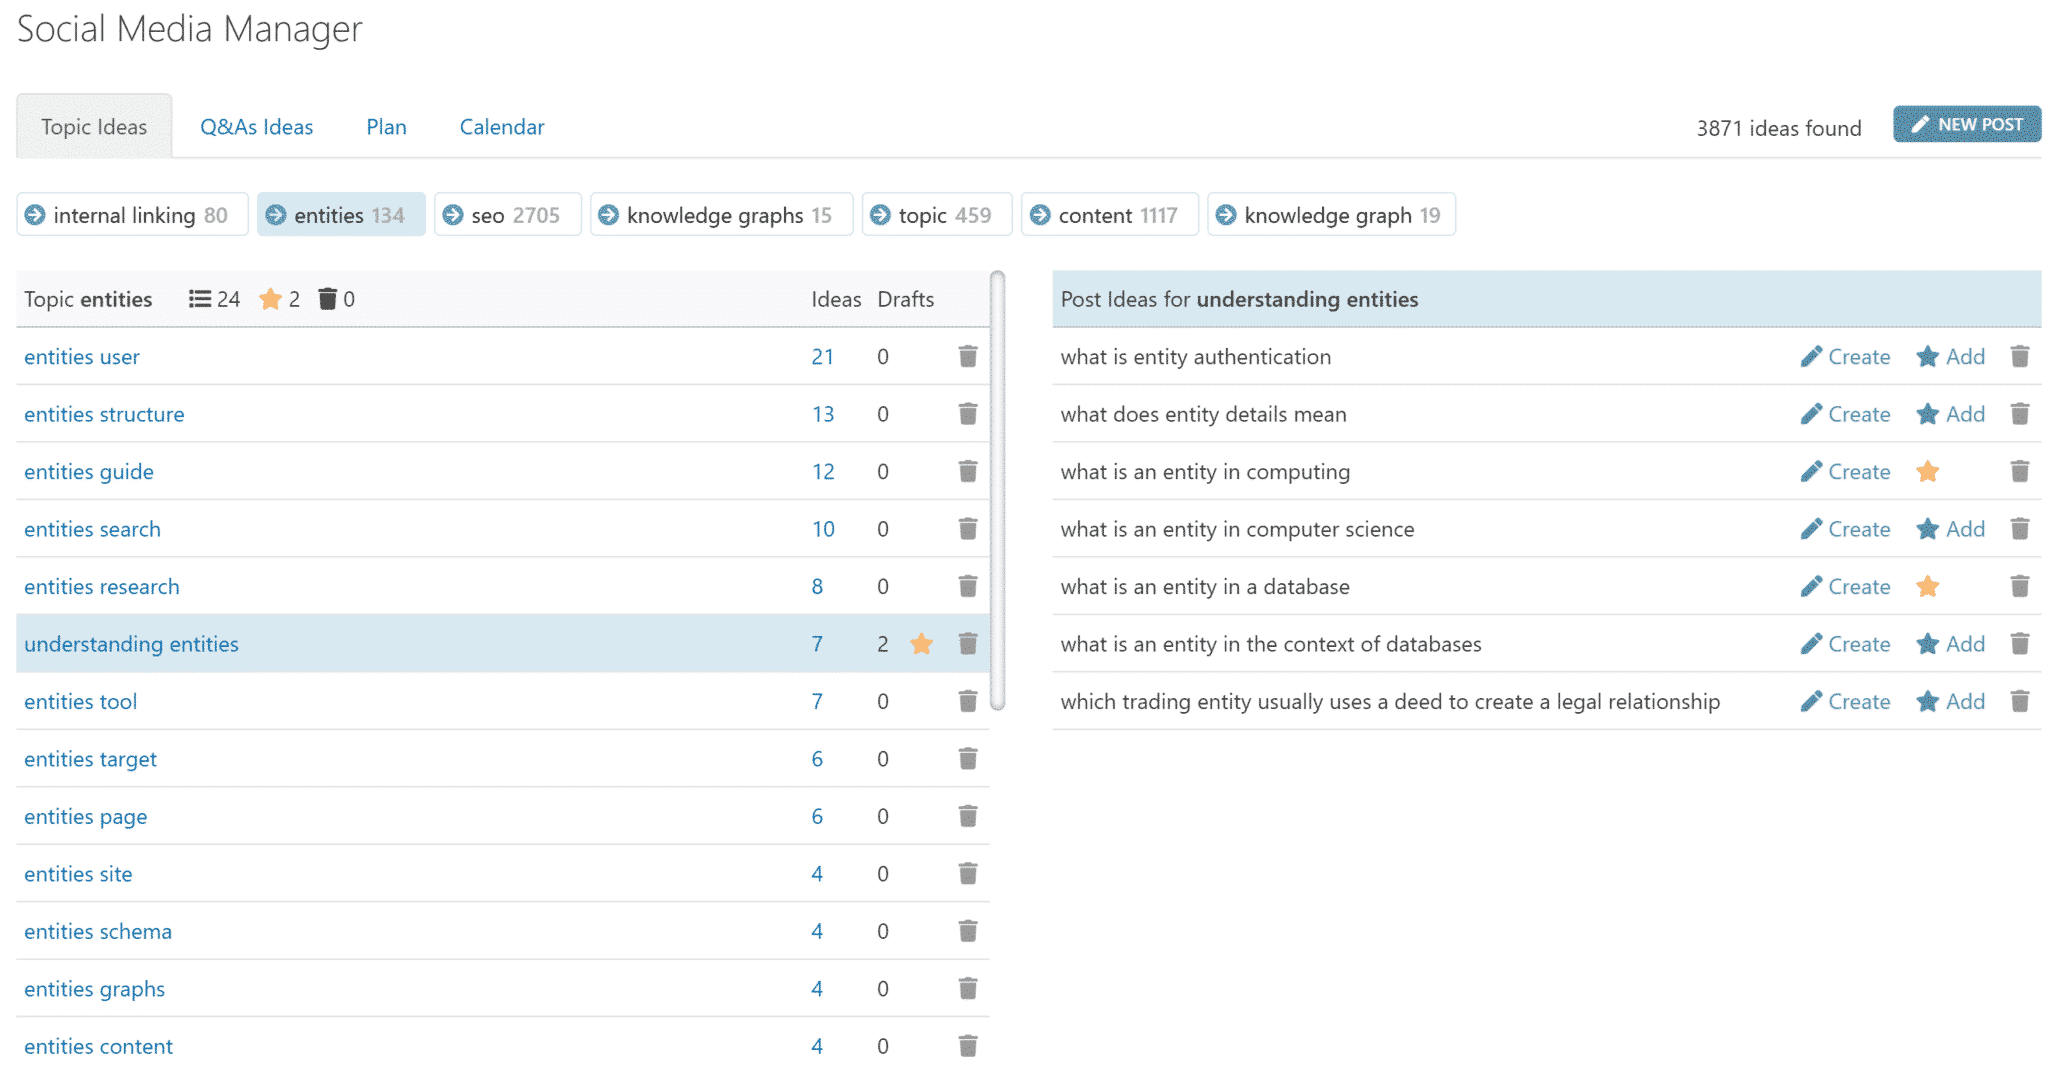
Task: Click trash filter icon in Topic entities header
Action: 327,299
